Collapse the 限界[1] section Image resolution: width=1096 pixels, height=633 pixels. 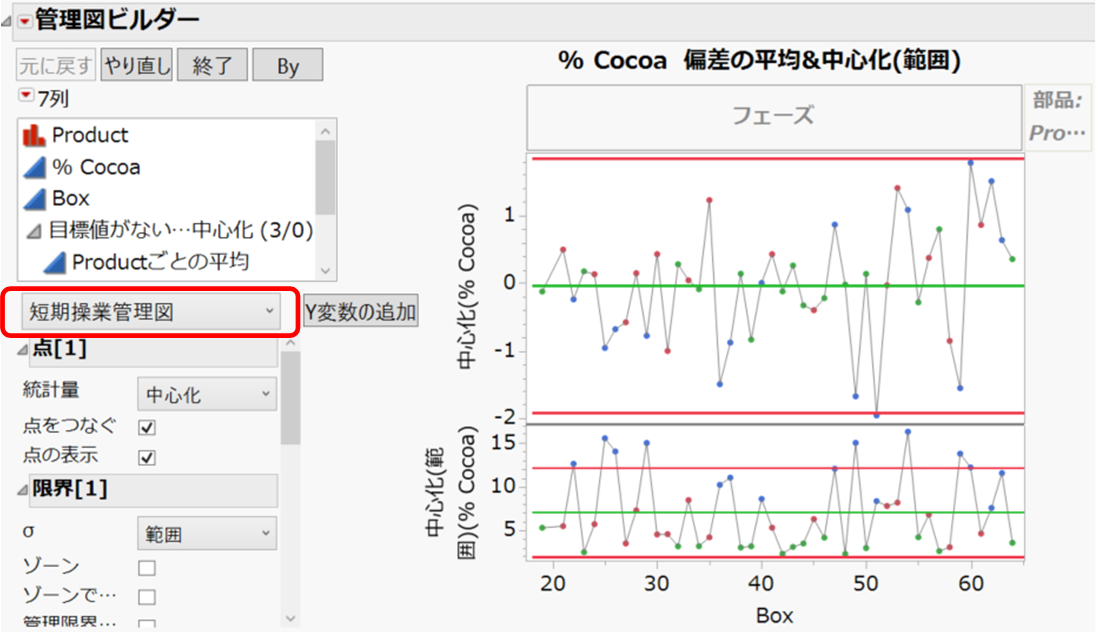pos(22,488)
